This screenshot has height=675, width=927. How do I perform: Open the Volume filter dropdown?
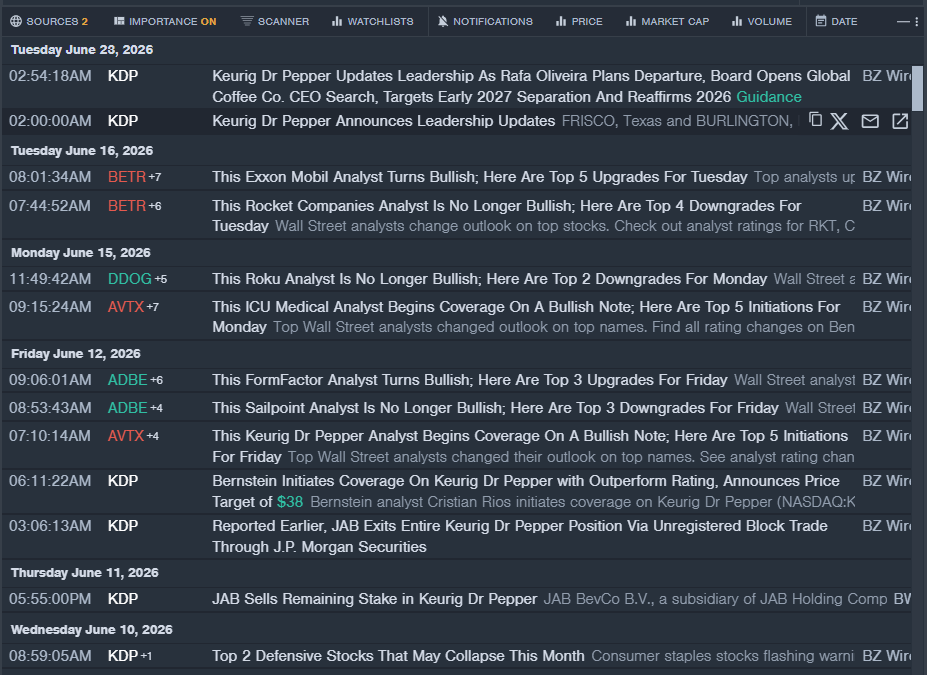coord(761,21)
